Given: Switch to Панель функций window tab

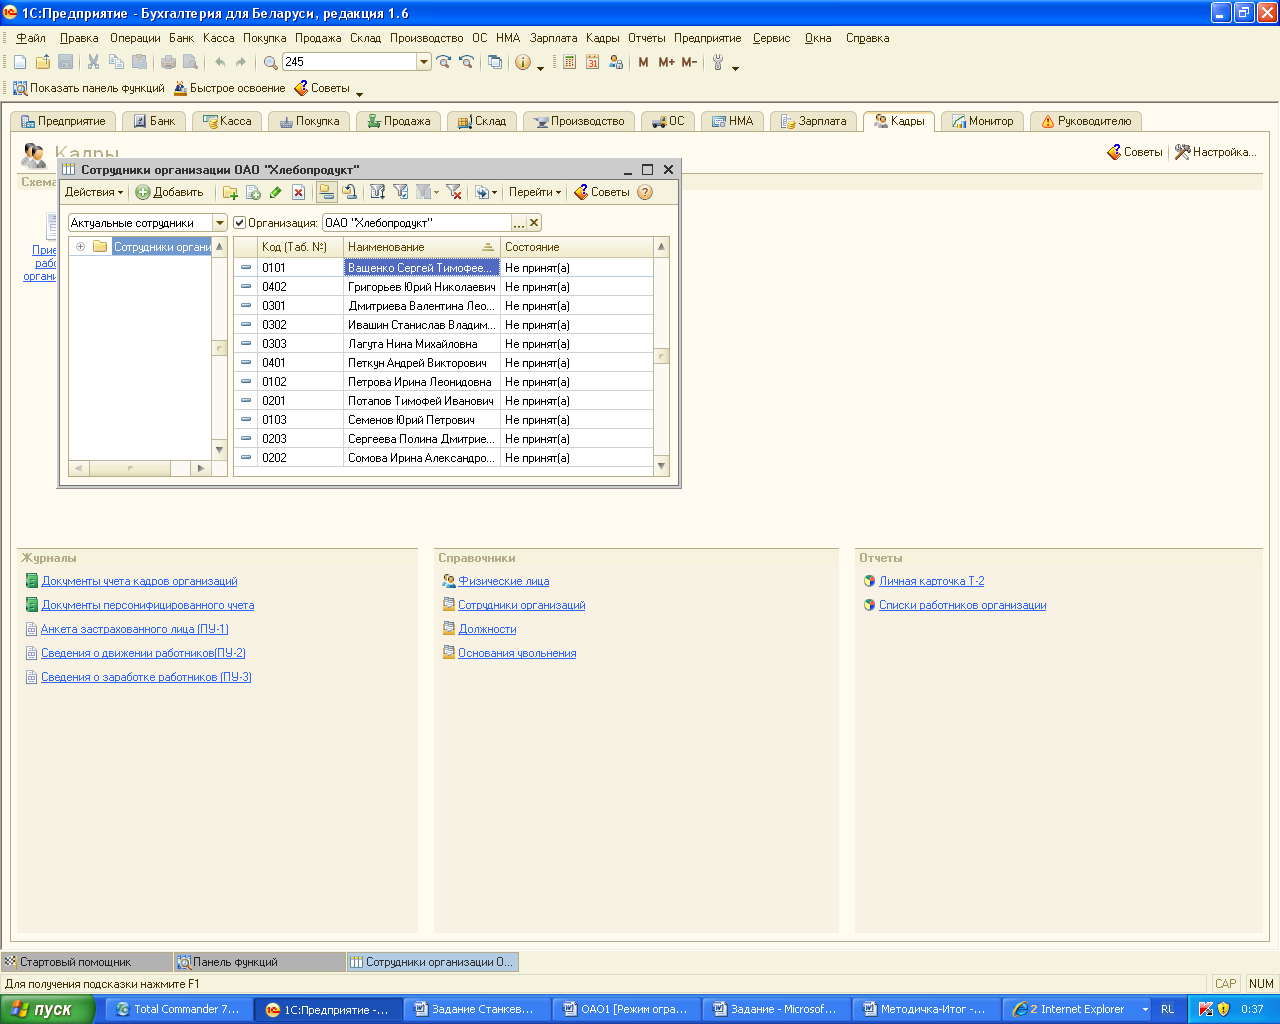Looking at the screenshot, I should pyautogui.click(x=259, y=962).
